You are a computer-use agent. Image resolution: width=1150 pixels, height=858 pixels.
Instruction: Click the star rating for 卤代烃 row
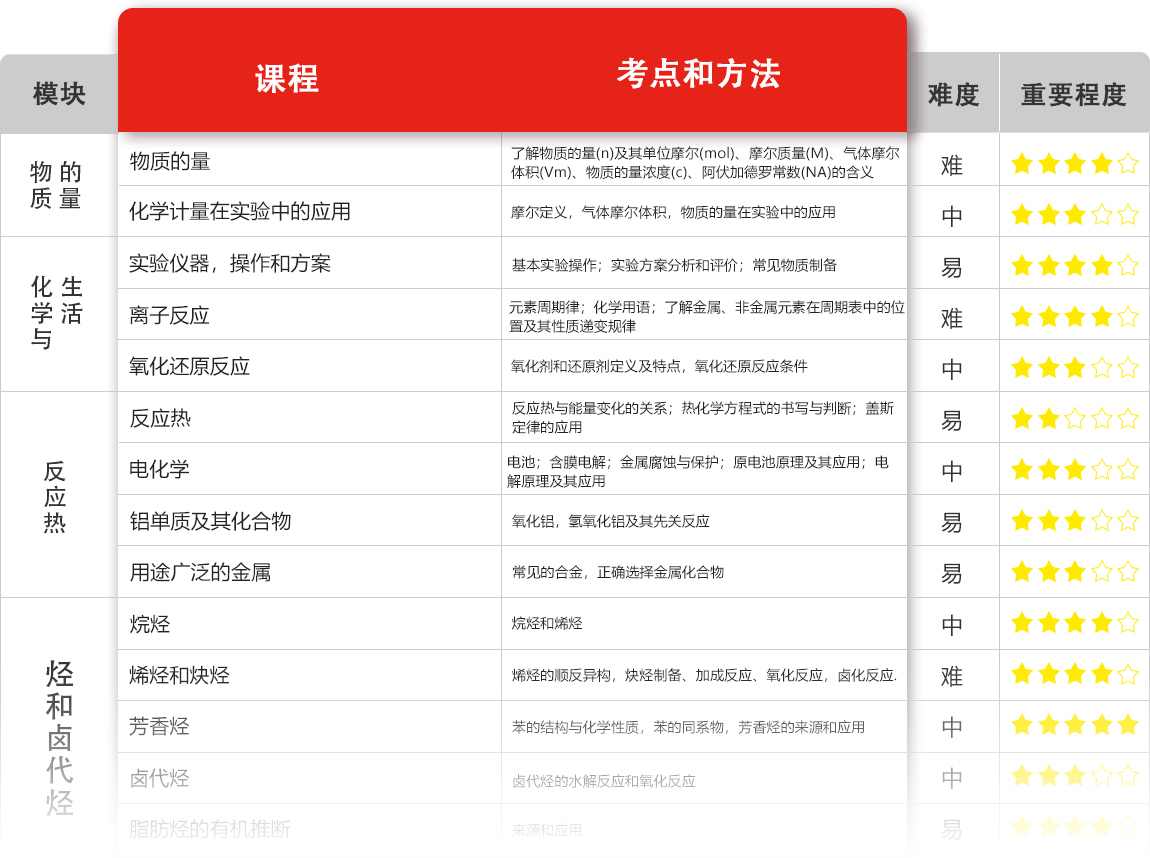tap(1074, 775)
